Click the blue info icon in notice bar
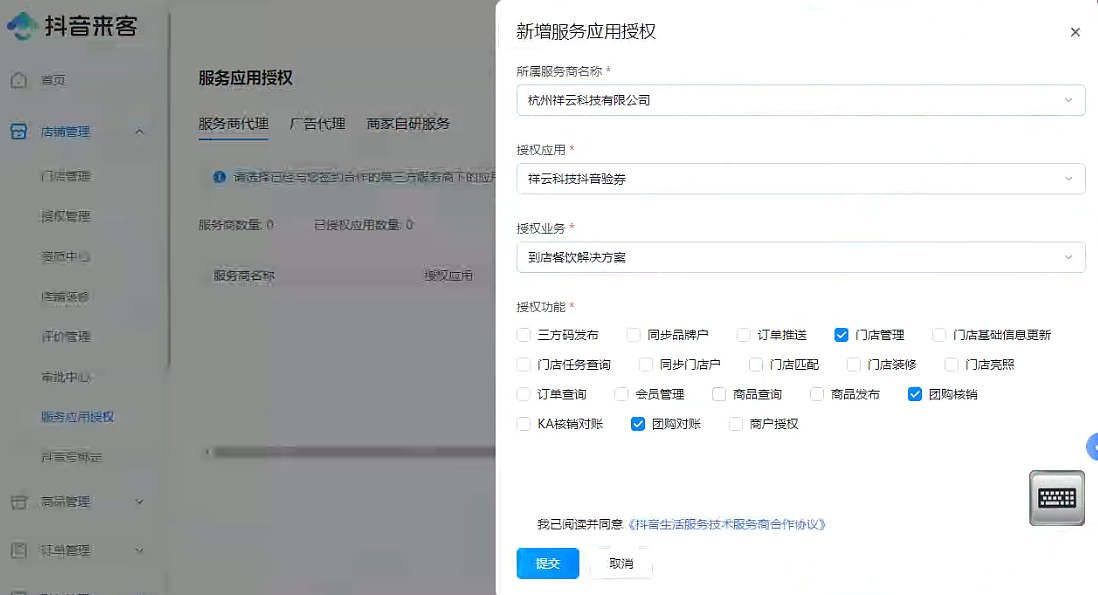 (219, 177)
